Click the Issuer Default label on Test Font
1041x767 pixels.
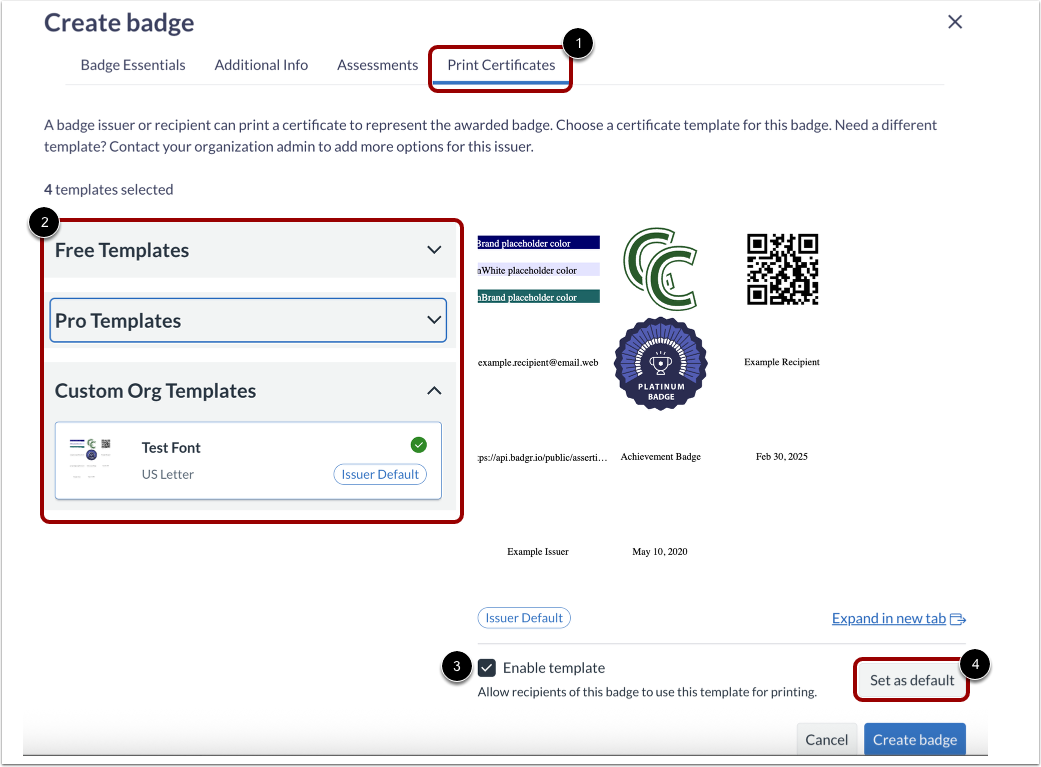[380, 474]
